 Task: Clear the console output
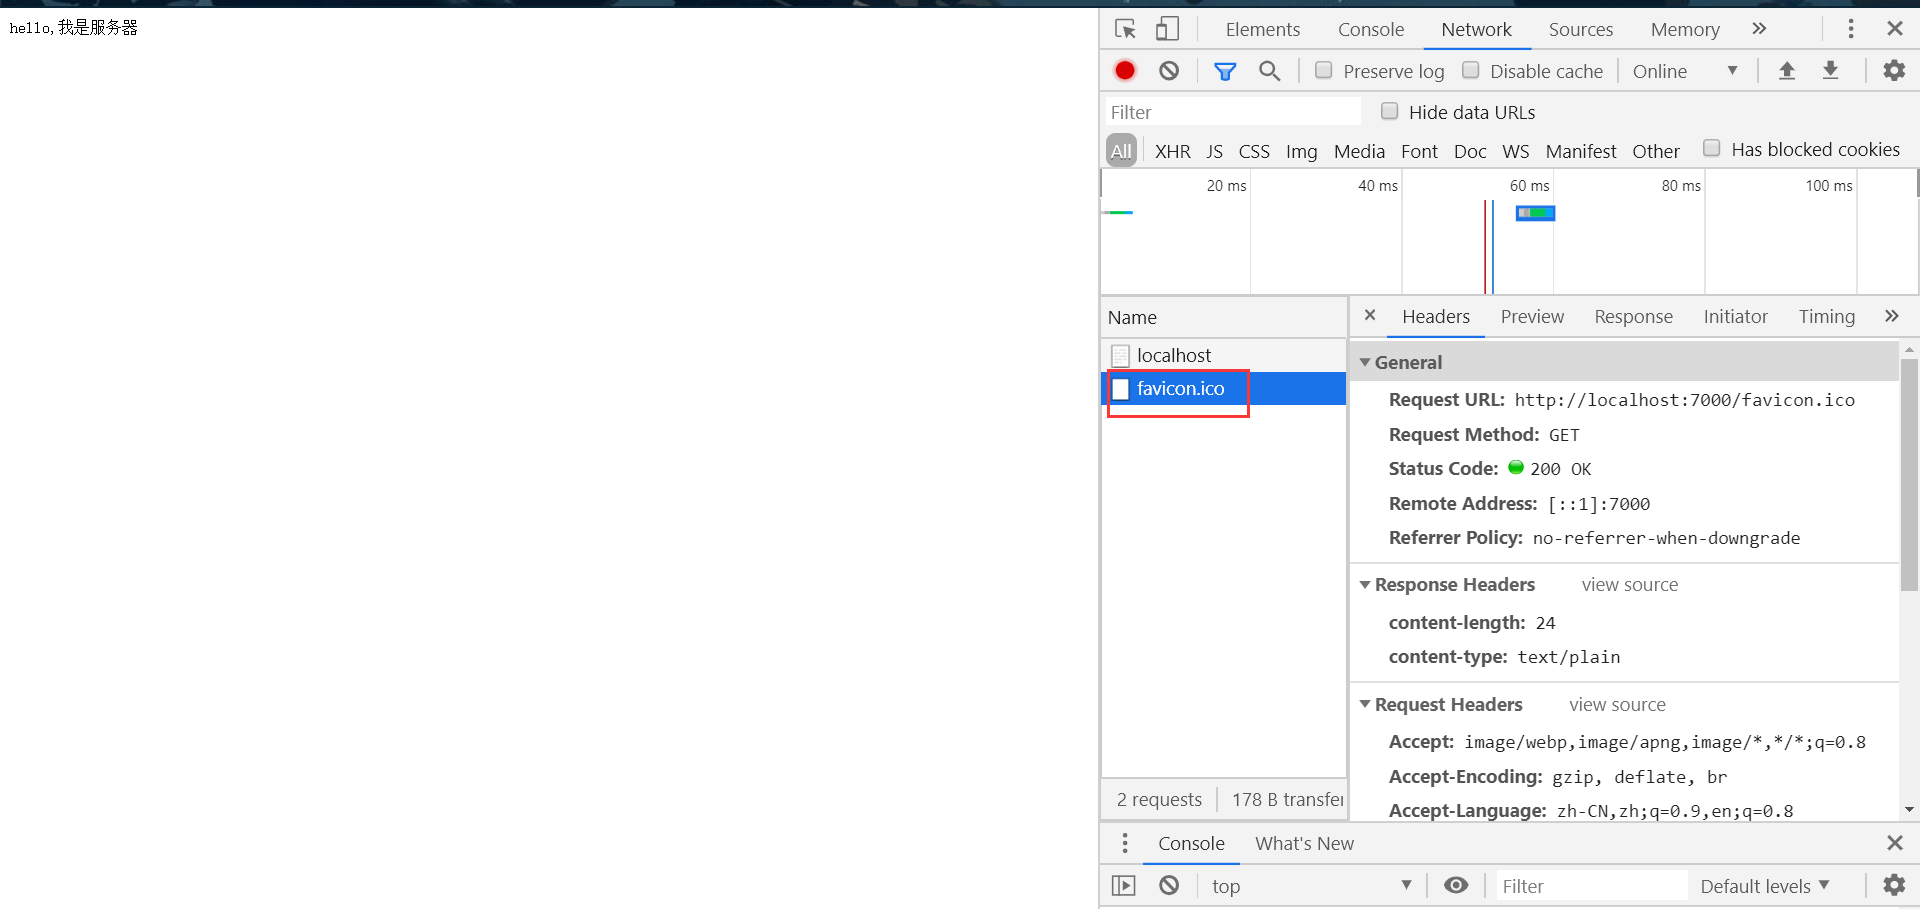click(1169, 885)
